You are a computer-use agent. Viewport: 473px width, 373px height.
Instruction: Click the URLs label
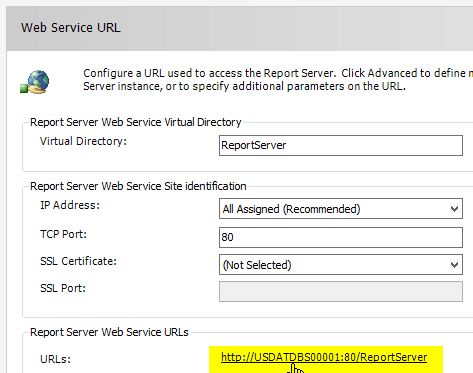(x=55, y=359)
